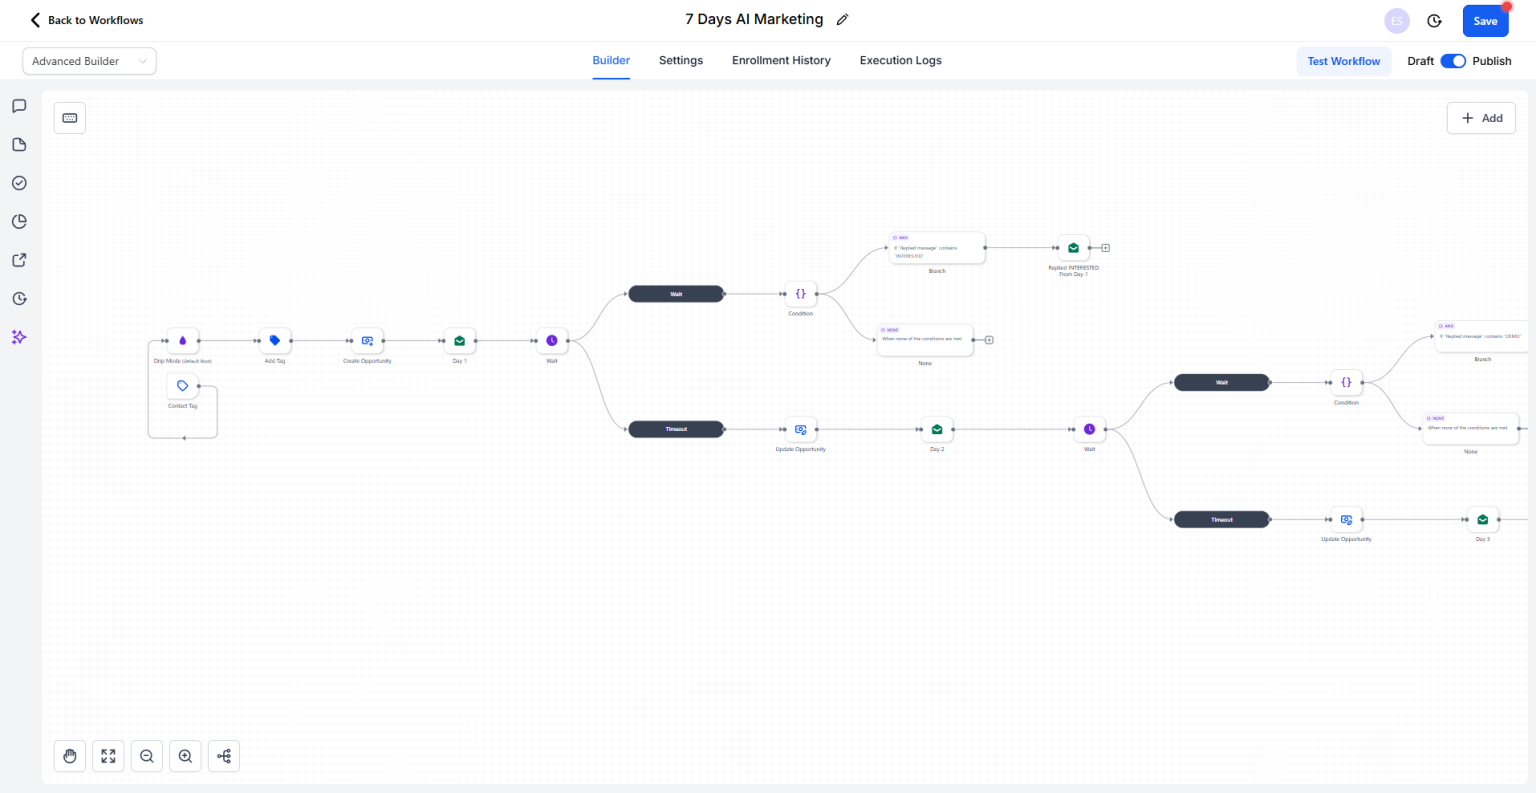Edit workflow name with the pencil icon
Image resolution: width=1536 pixels, height=793 pixels.
tap(842, 20)
